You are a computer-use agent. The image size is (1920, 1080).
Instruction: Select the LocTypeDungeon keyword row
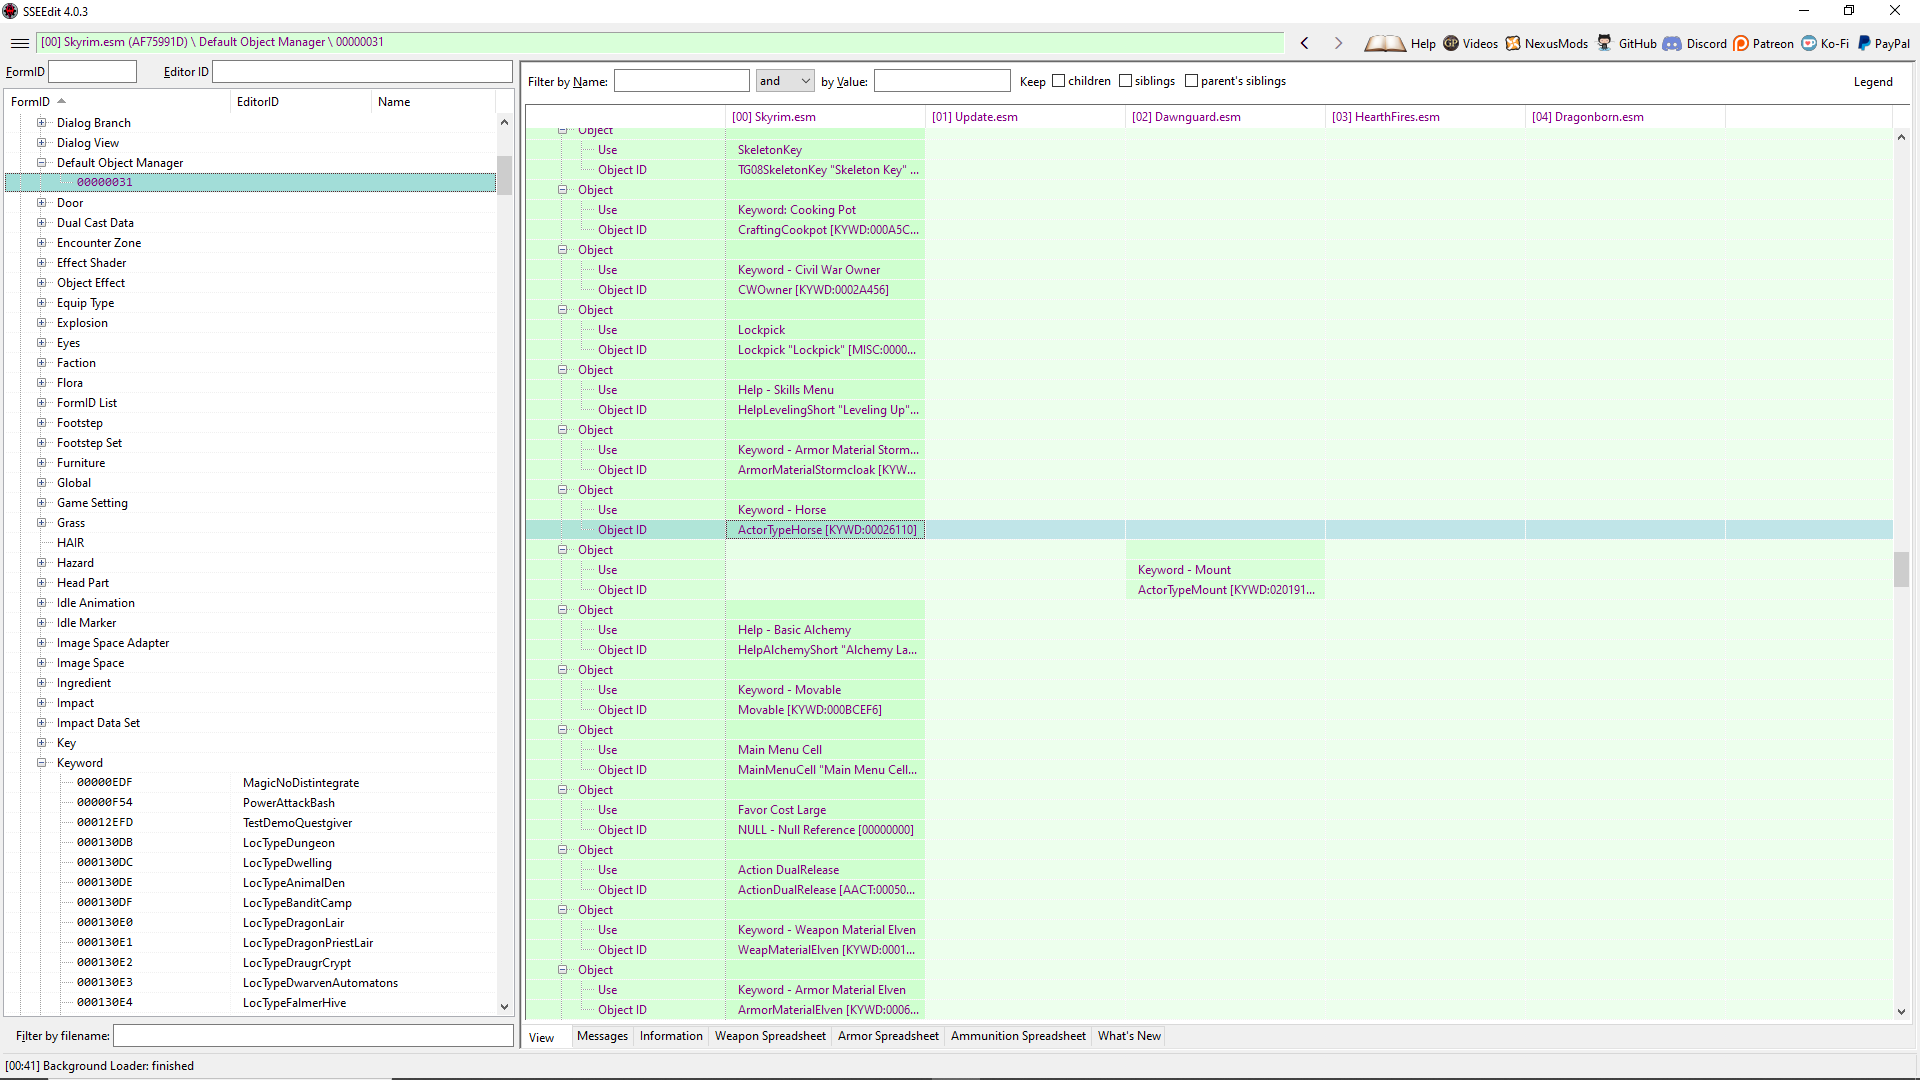click(250, 843)
